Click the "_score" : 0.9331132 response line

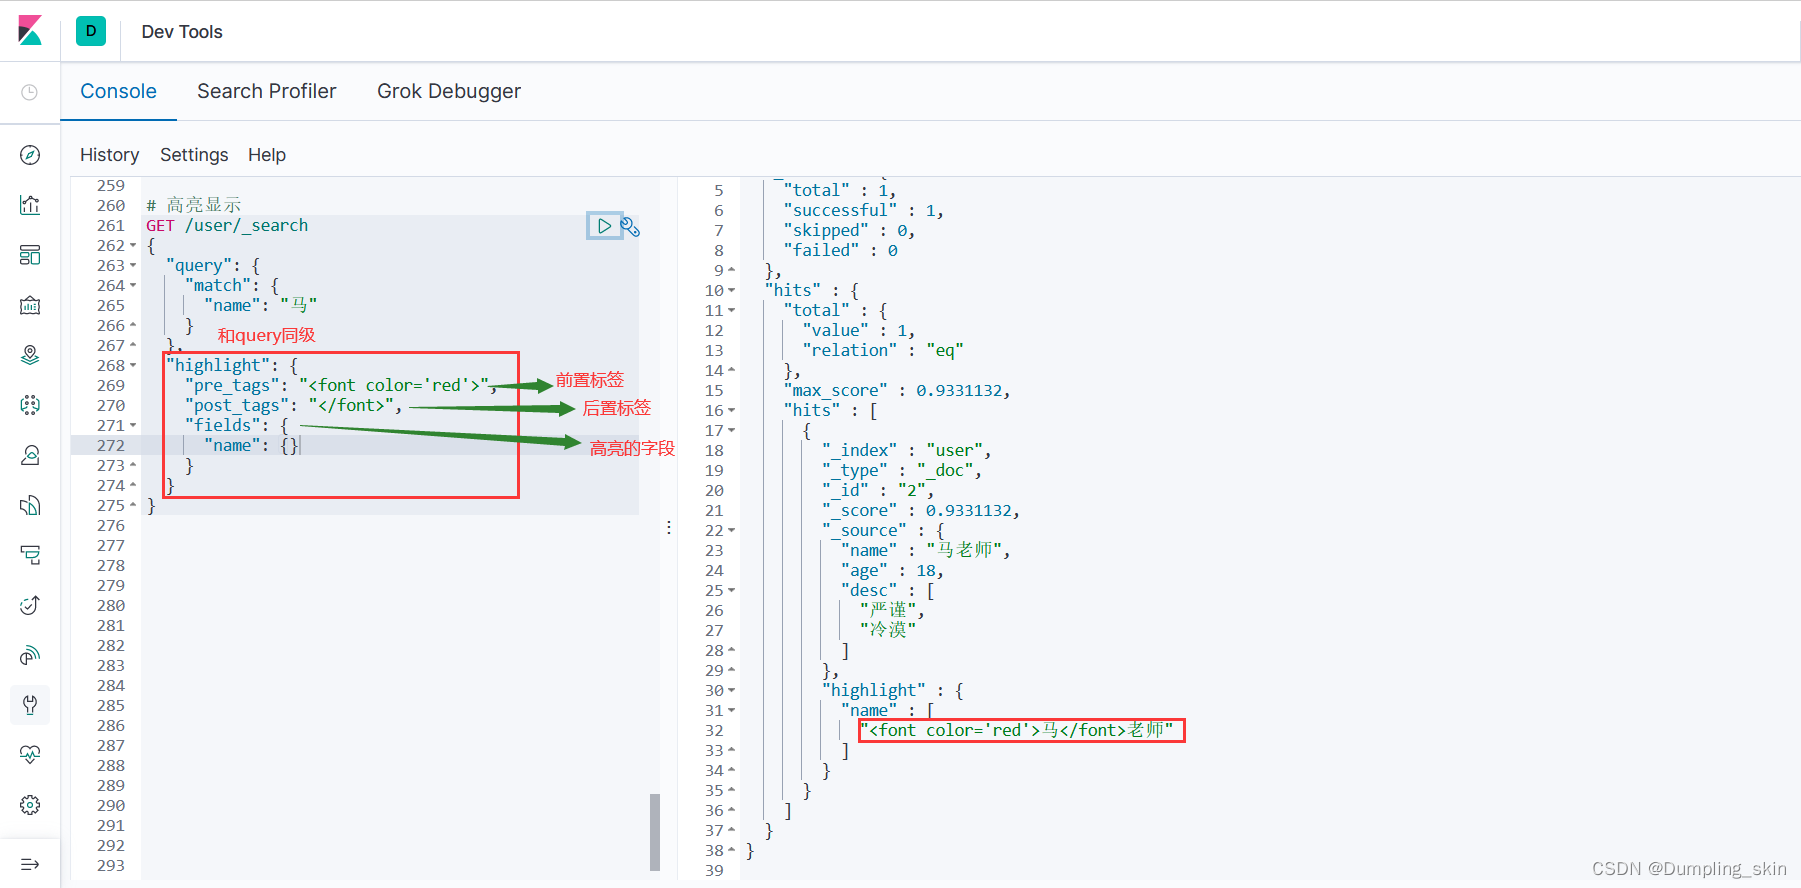(921, 511)
